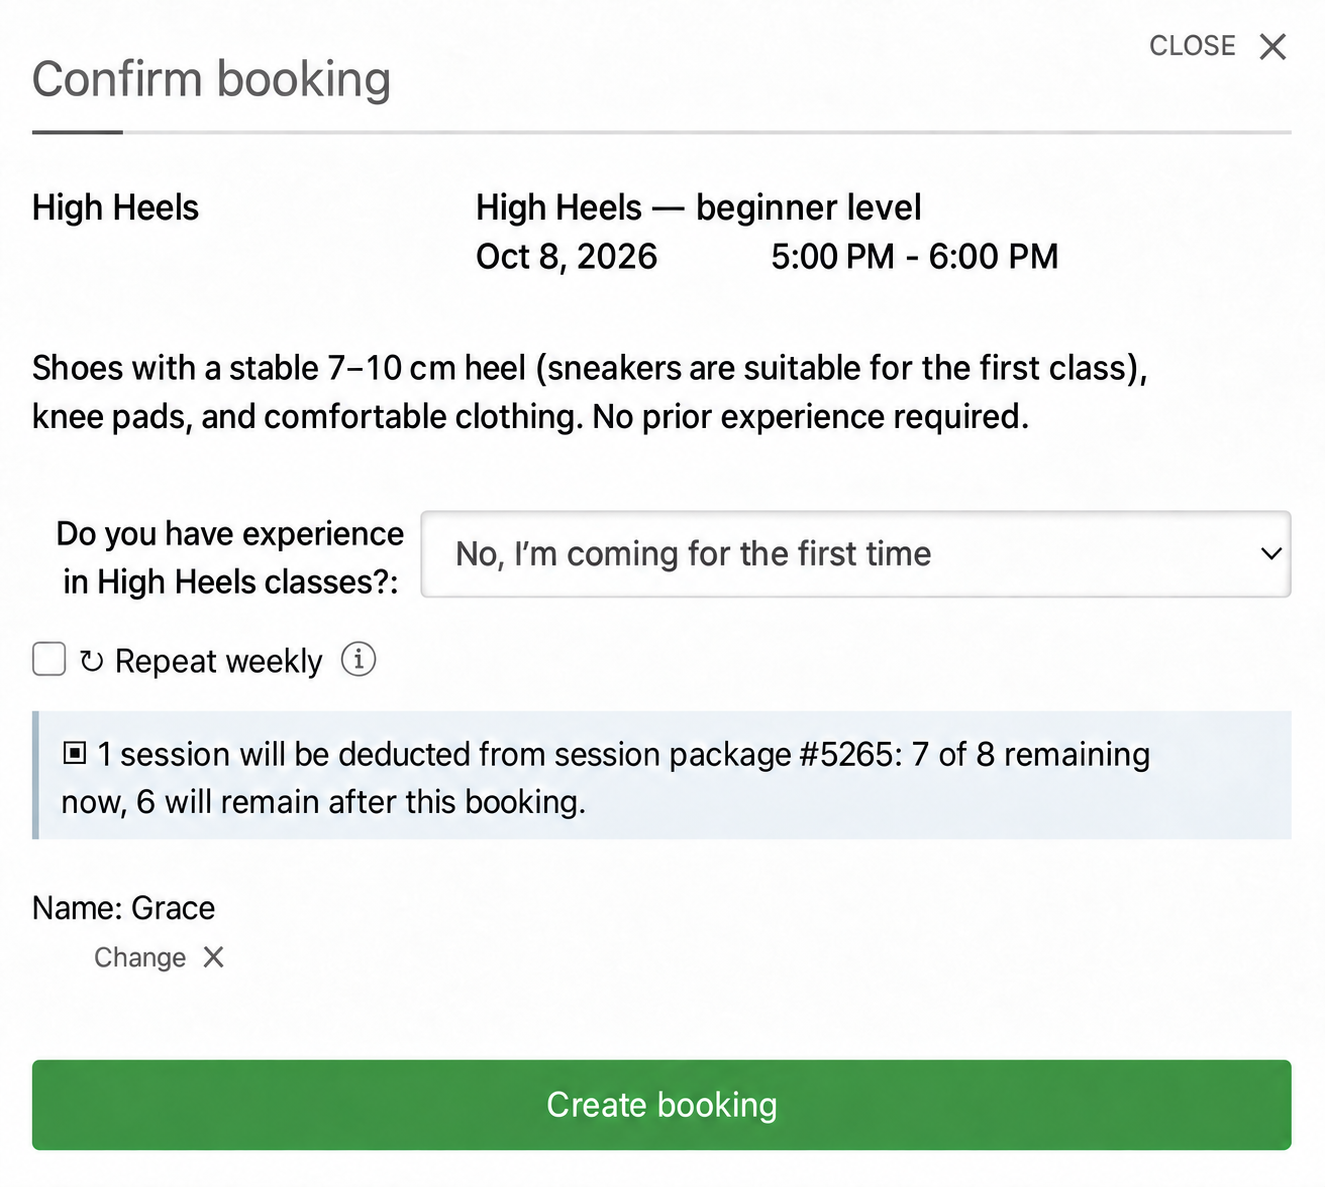Click the Oct 8, 2026 date
The width and height of the screenshot is (1325, 1187).
(566, 257)
